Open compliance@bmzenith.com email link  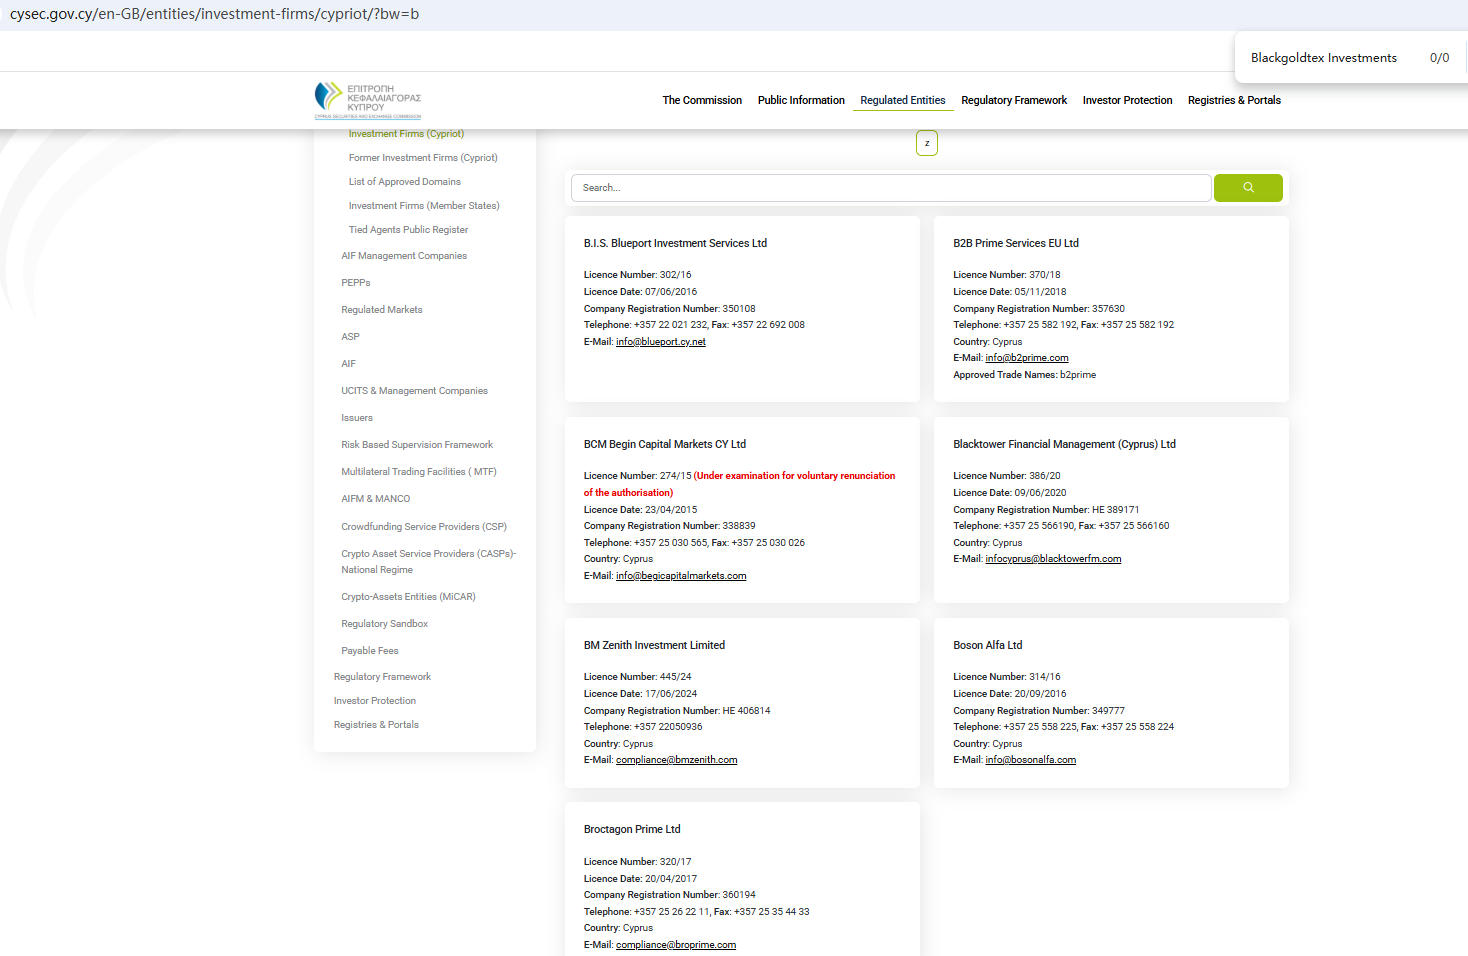[676, 760]
